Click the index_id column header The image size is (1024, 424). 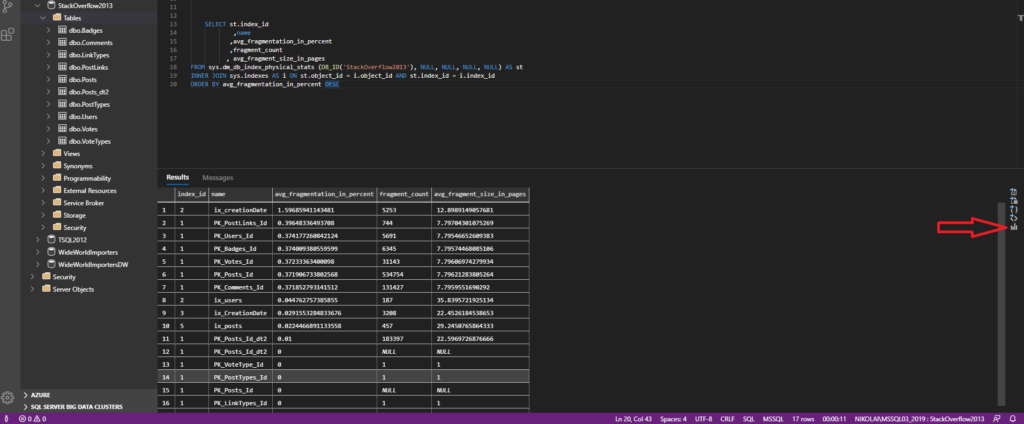[192, 194]
